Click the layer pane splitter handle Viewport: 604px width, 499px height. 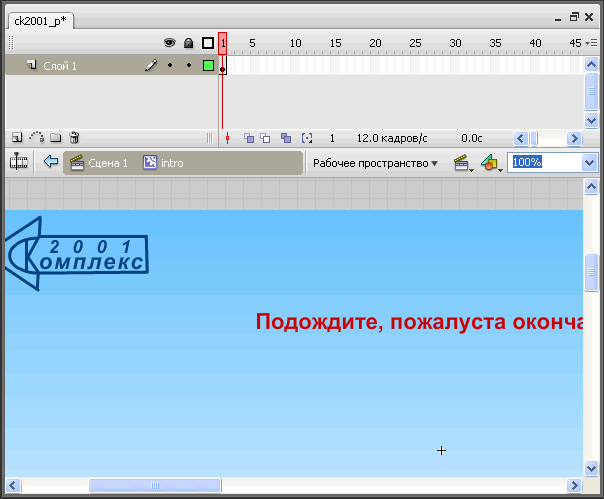point(210,138)
